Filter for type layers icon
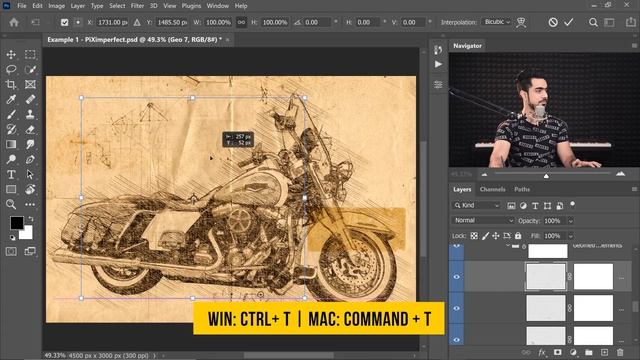 click(x=535, y=206)
